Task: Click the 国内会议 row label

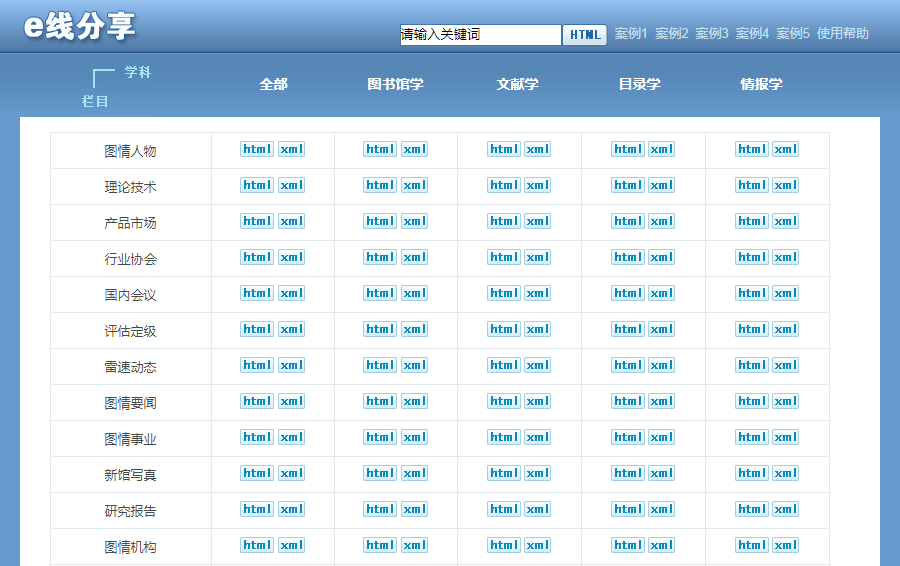Action: pos(130,295)
